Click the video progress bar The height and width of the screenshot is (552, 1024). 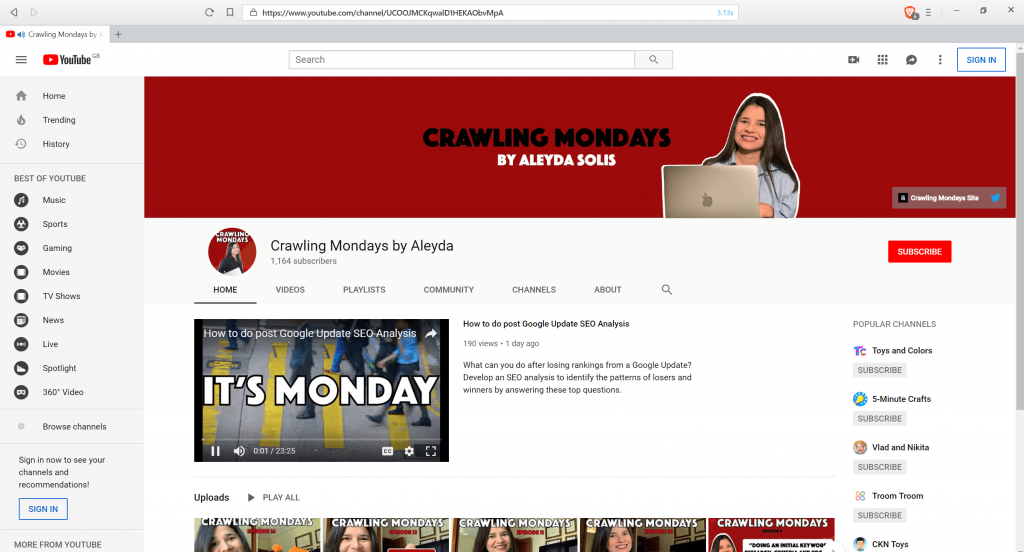[x=321, y=439]
